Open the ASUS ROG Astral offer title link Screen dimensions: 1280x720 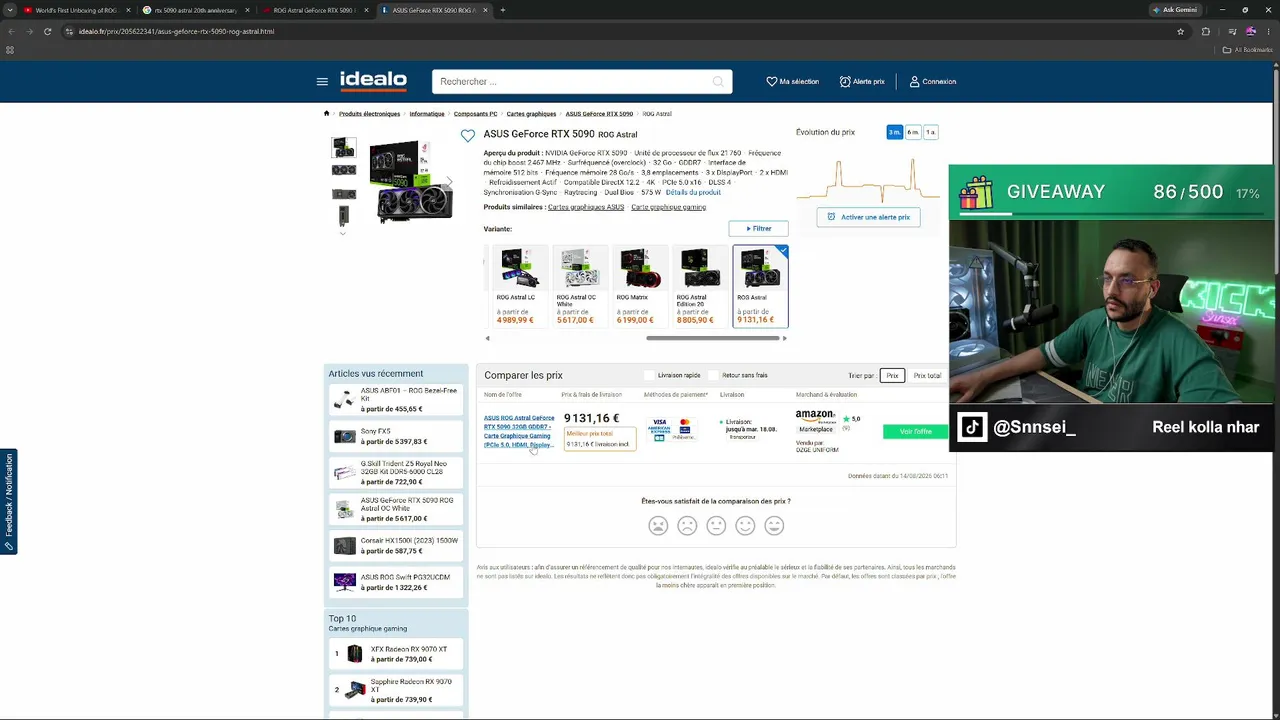coord(519,431)
